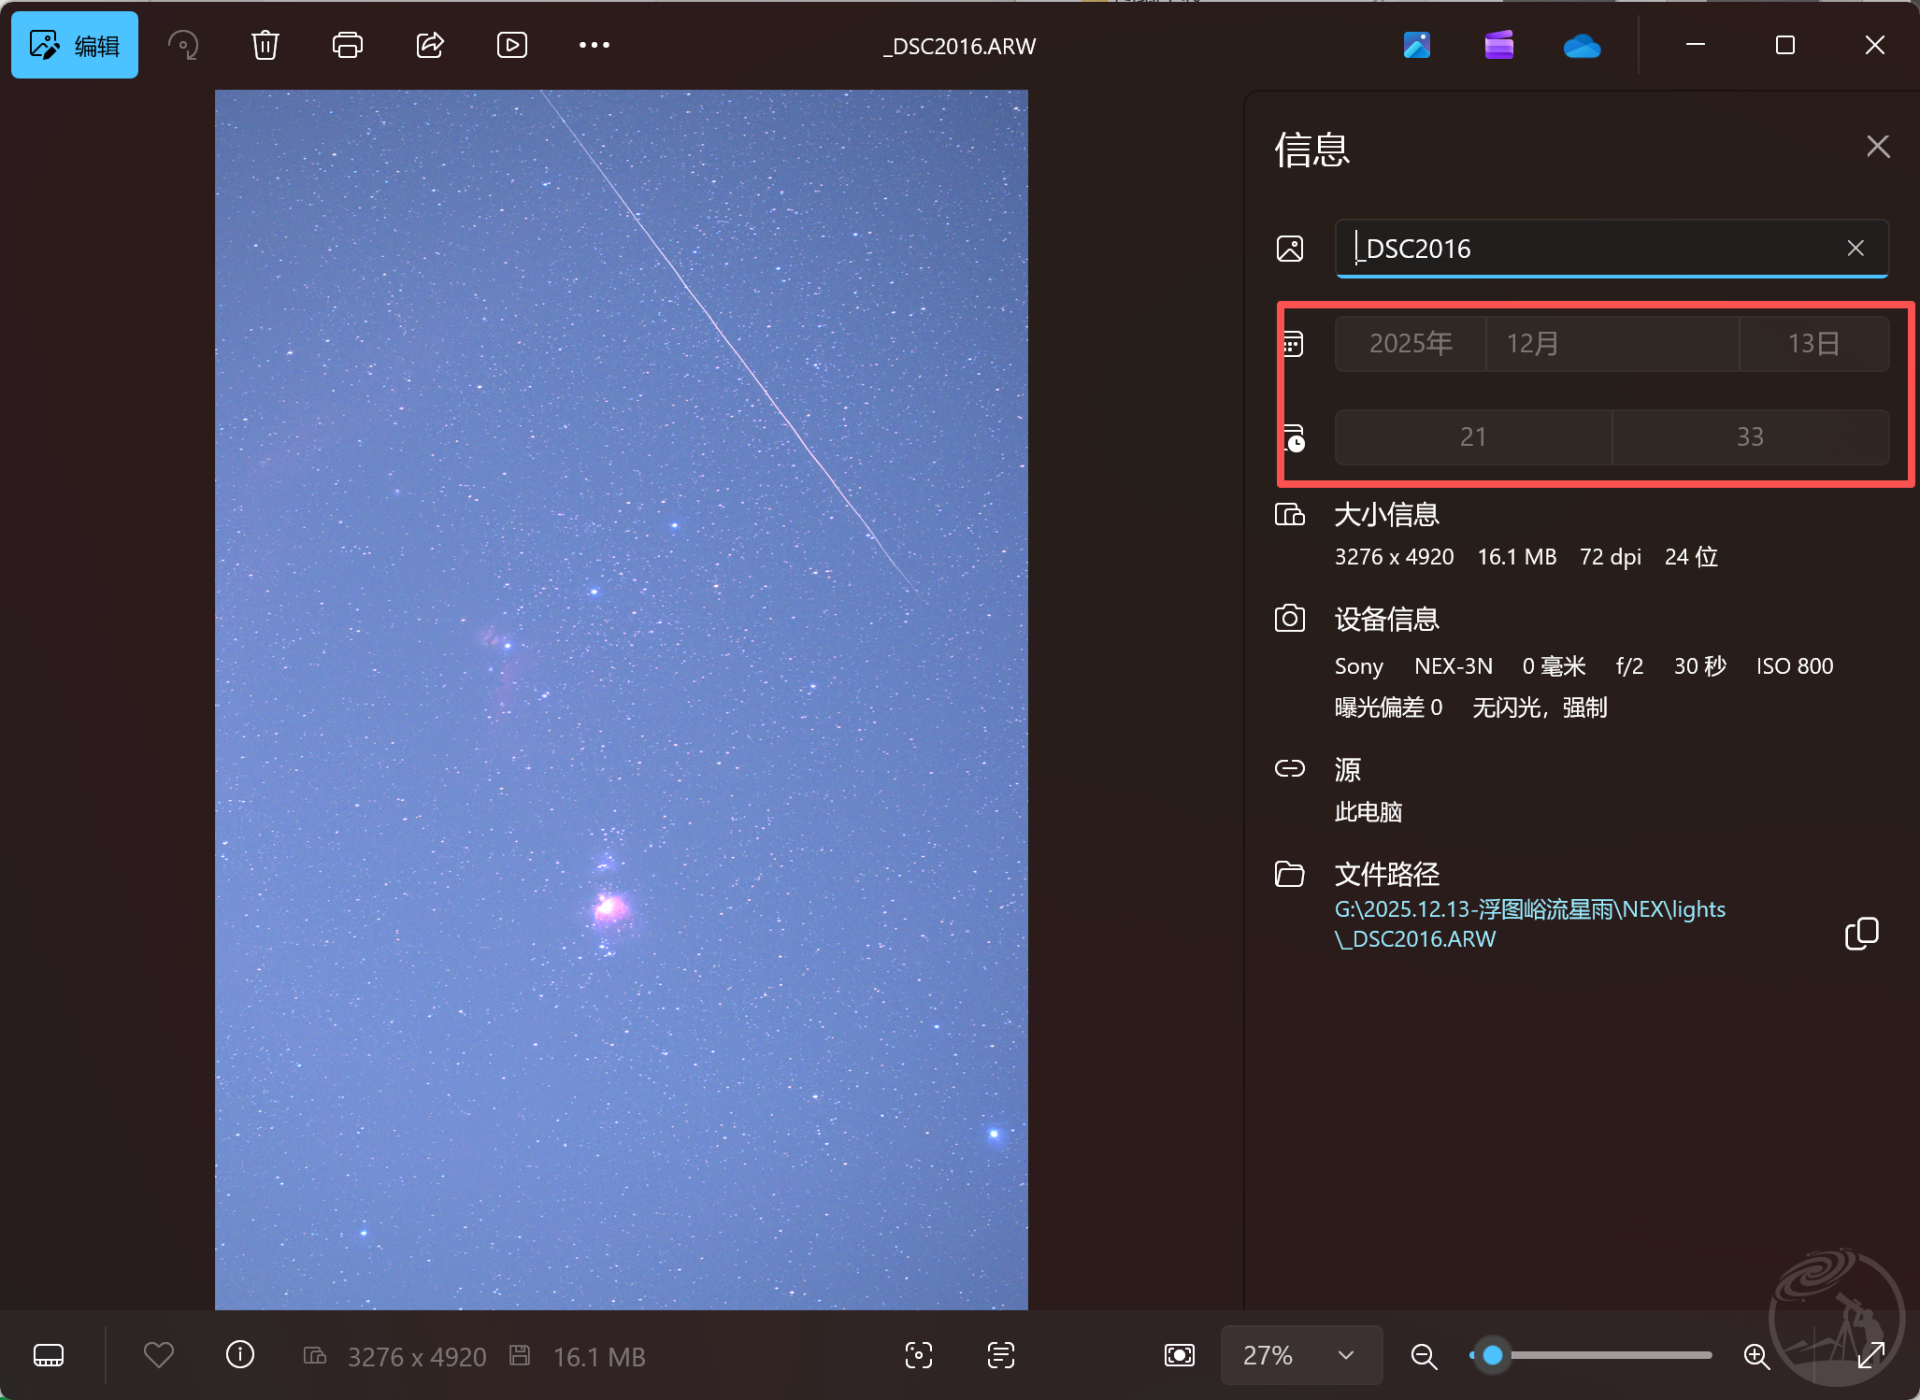Rotate the image with rotate icon

tap(183, 45)
